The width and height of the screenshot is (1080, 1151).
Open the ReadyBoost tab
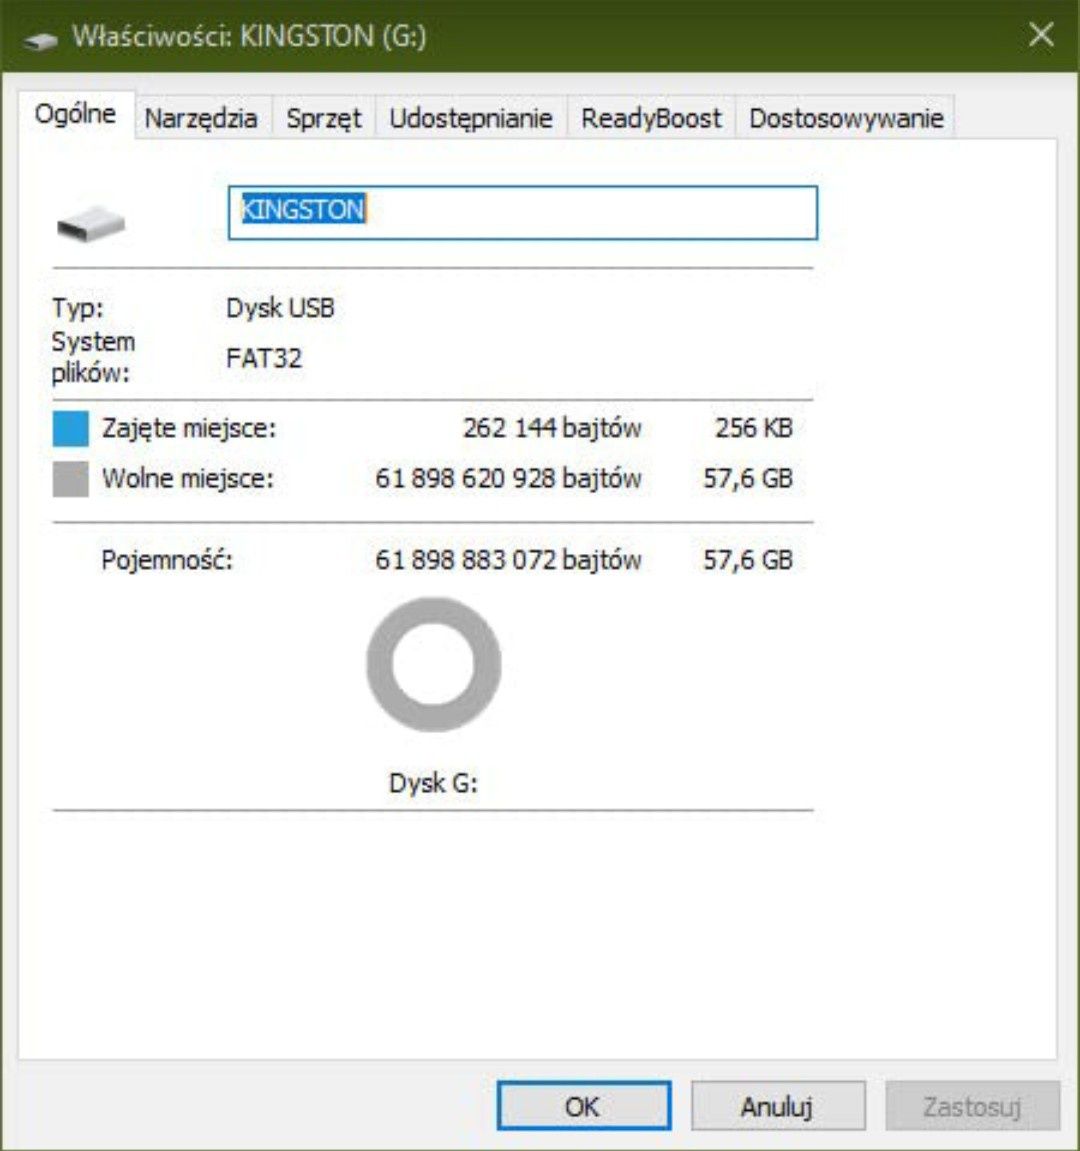[x=651, y=117]
